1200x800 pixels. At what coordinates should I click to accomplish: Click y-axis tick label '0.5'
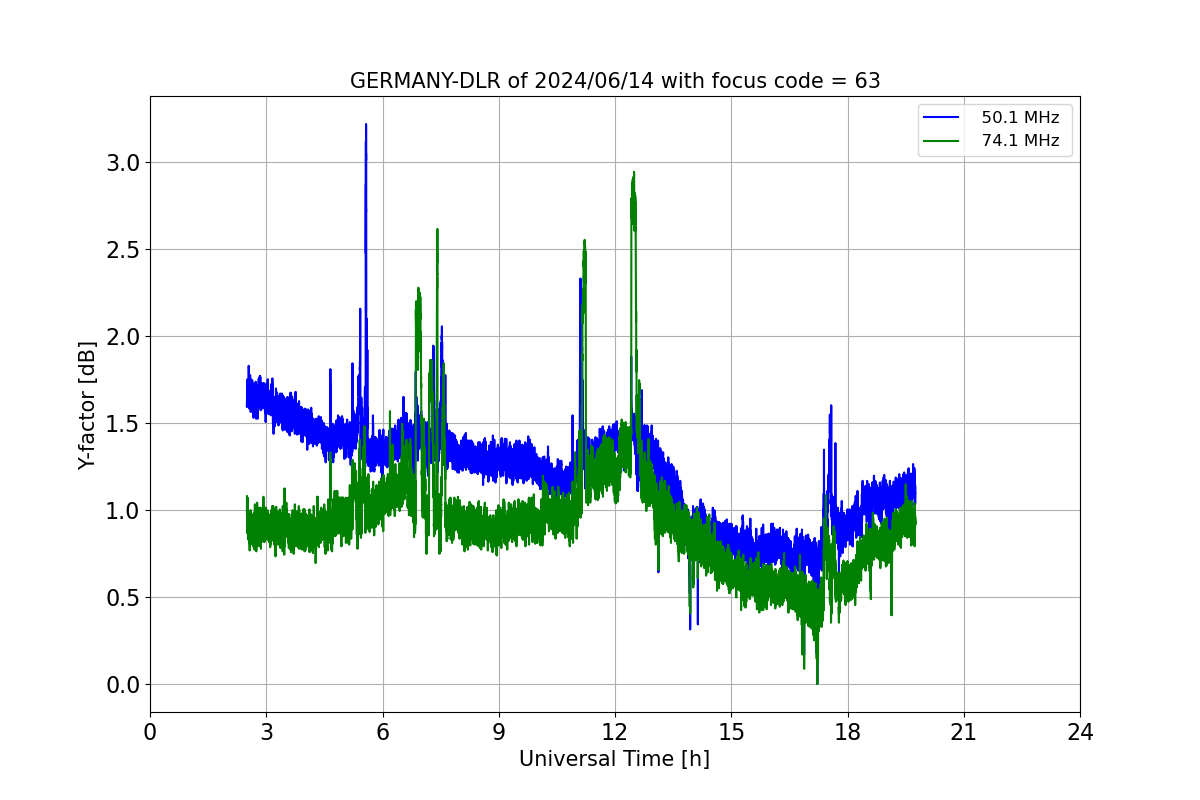[123, 598]
